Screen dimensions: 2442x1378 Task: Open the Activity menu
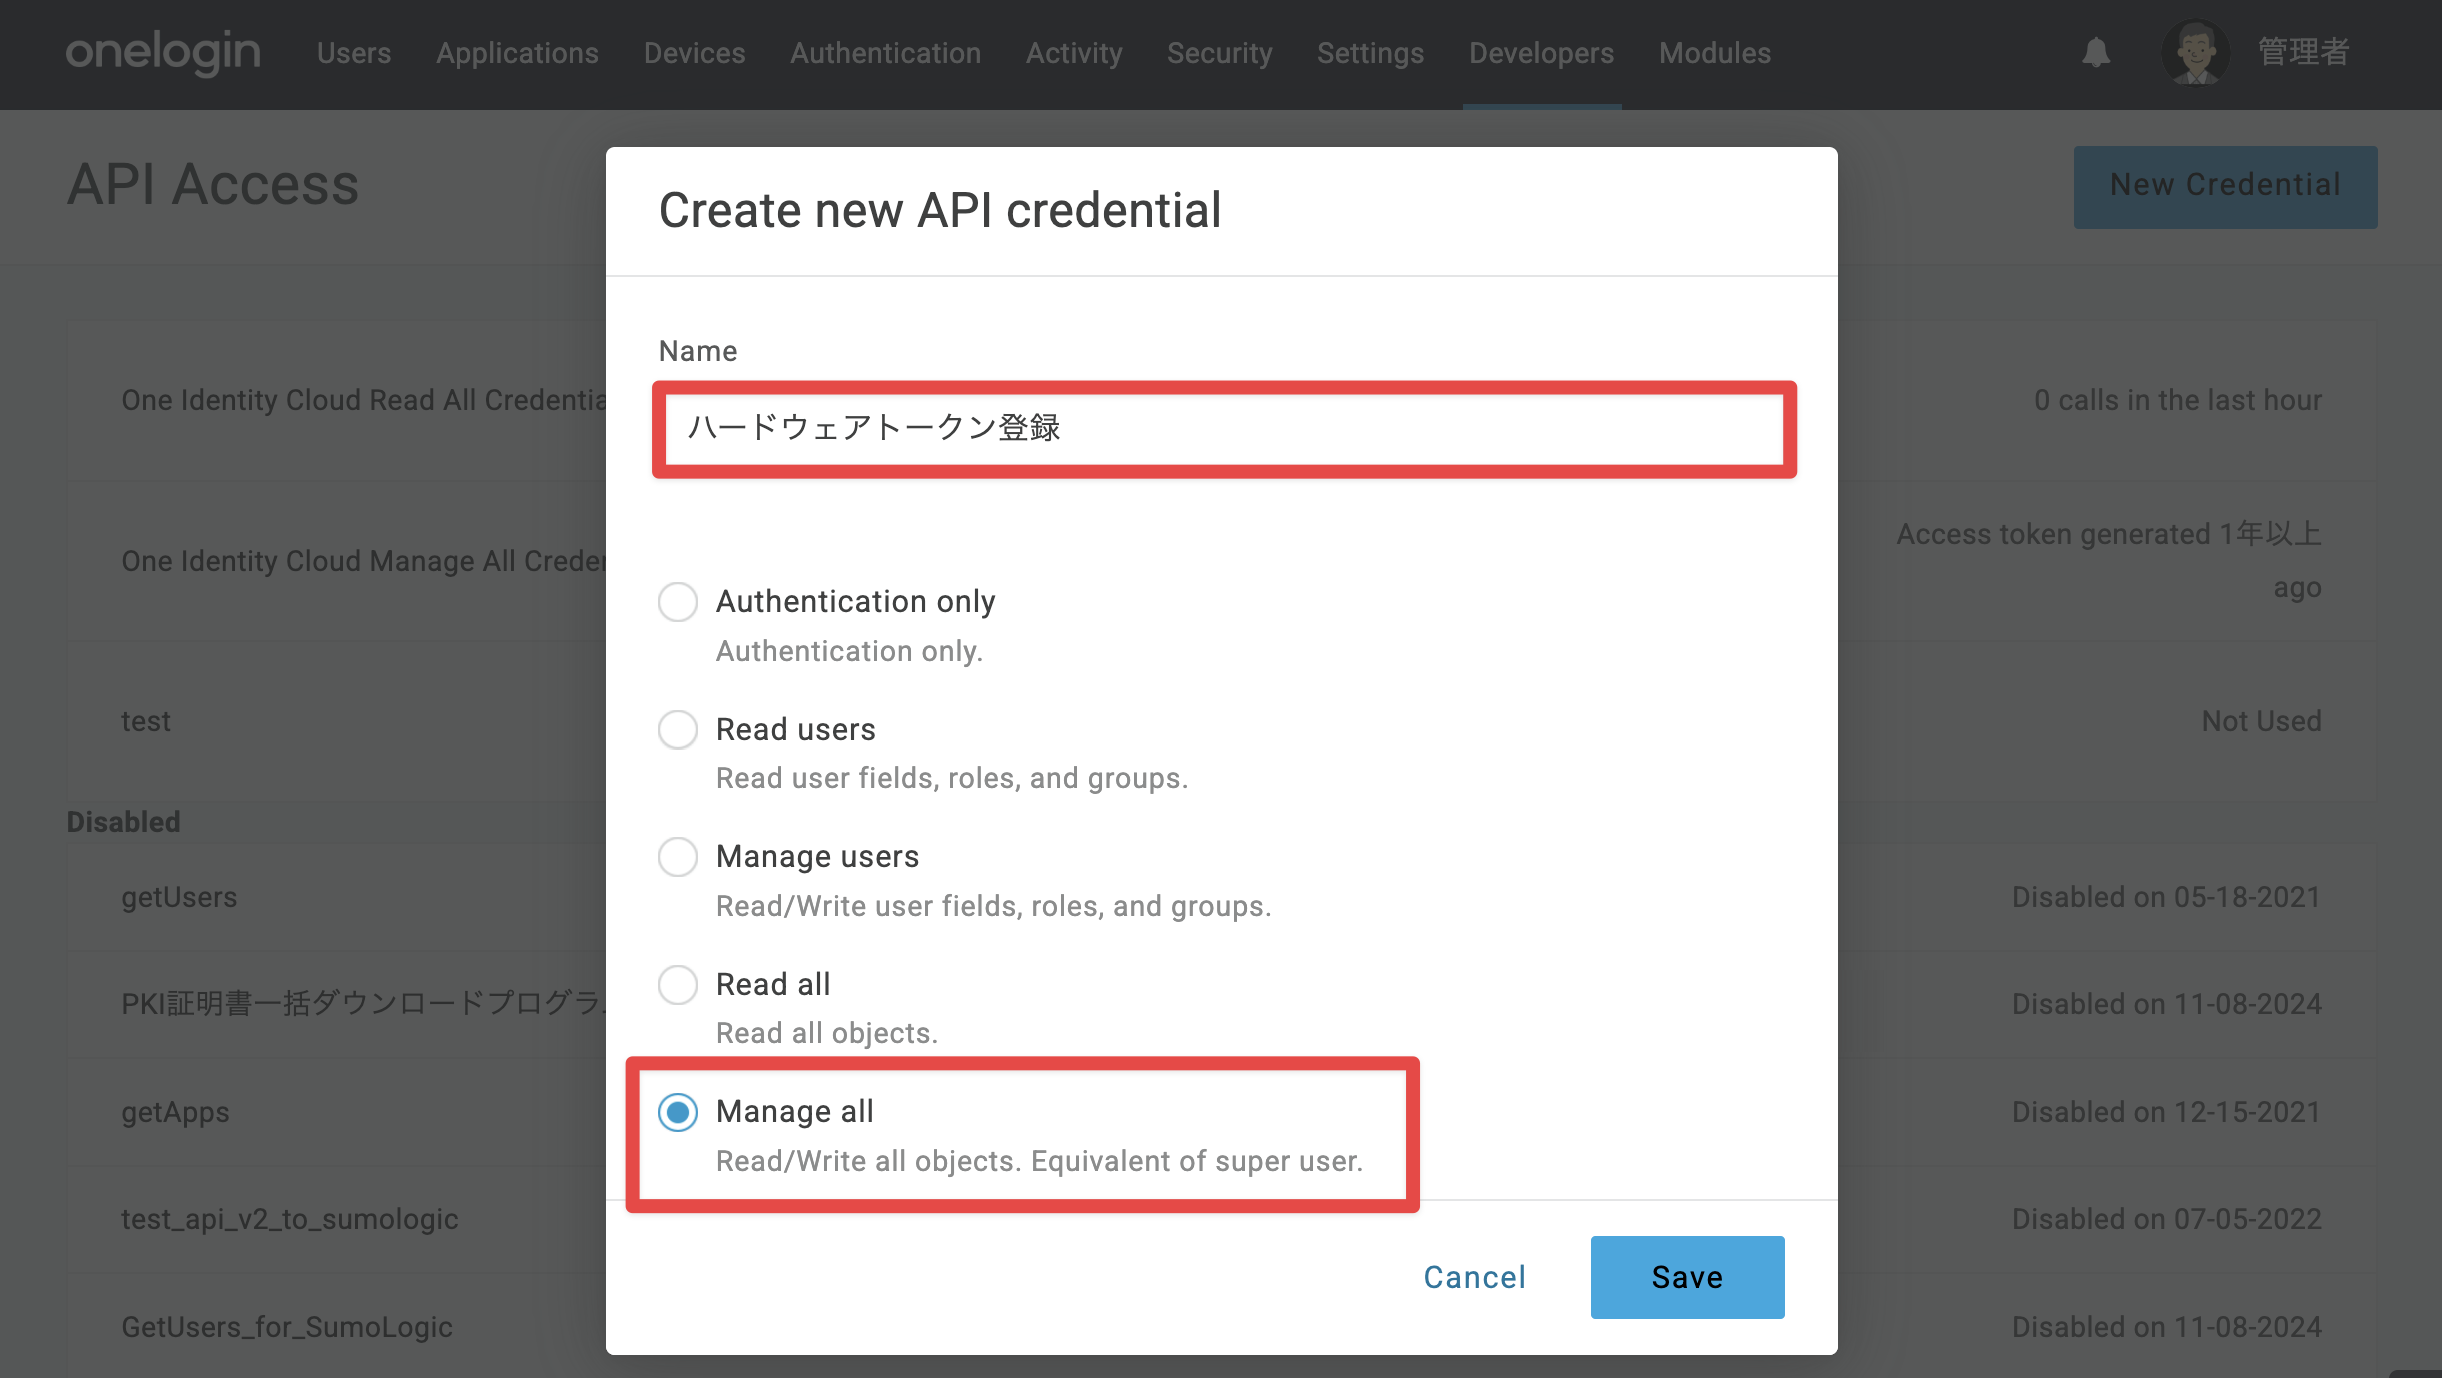tap(1074, 53)
